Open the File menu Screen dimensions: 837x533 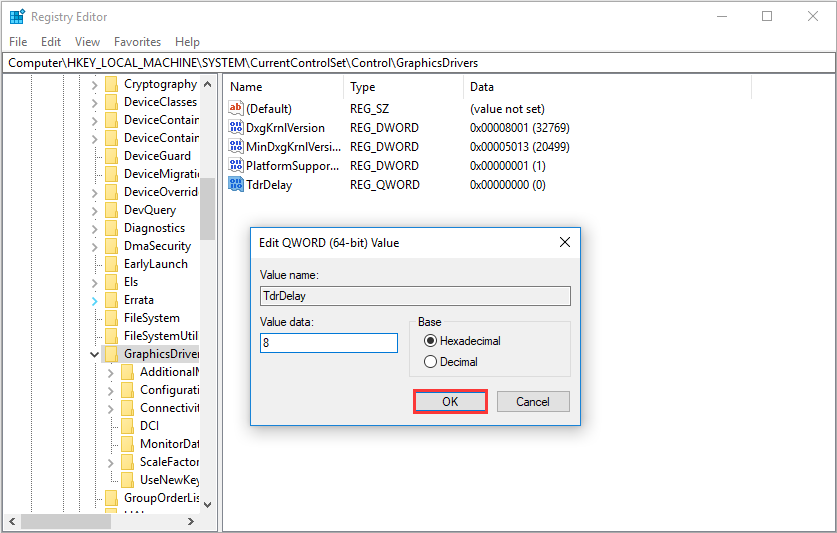18,42
